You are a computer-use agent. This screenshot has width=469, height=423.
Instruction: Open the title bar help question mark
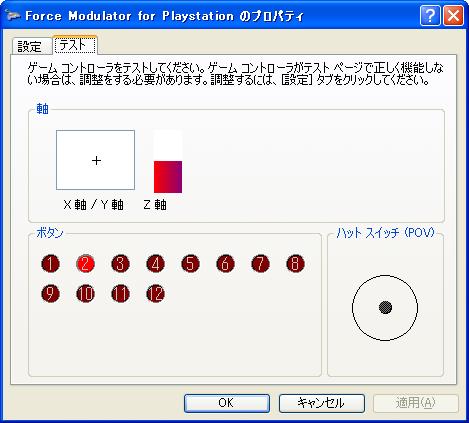tap(430, 15)
